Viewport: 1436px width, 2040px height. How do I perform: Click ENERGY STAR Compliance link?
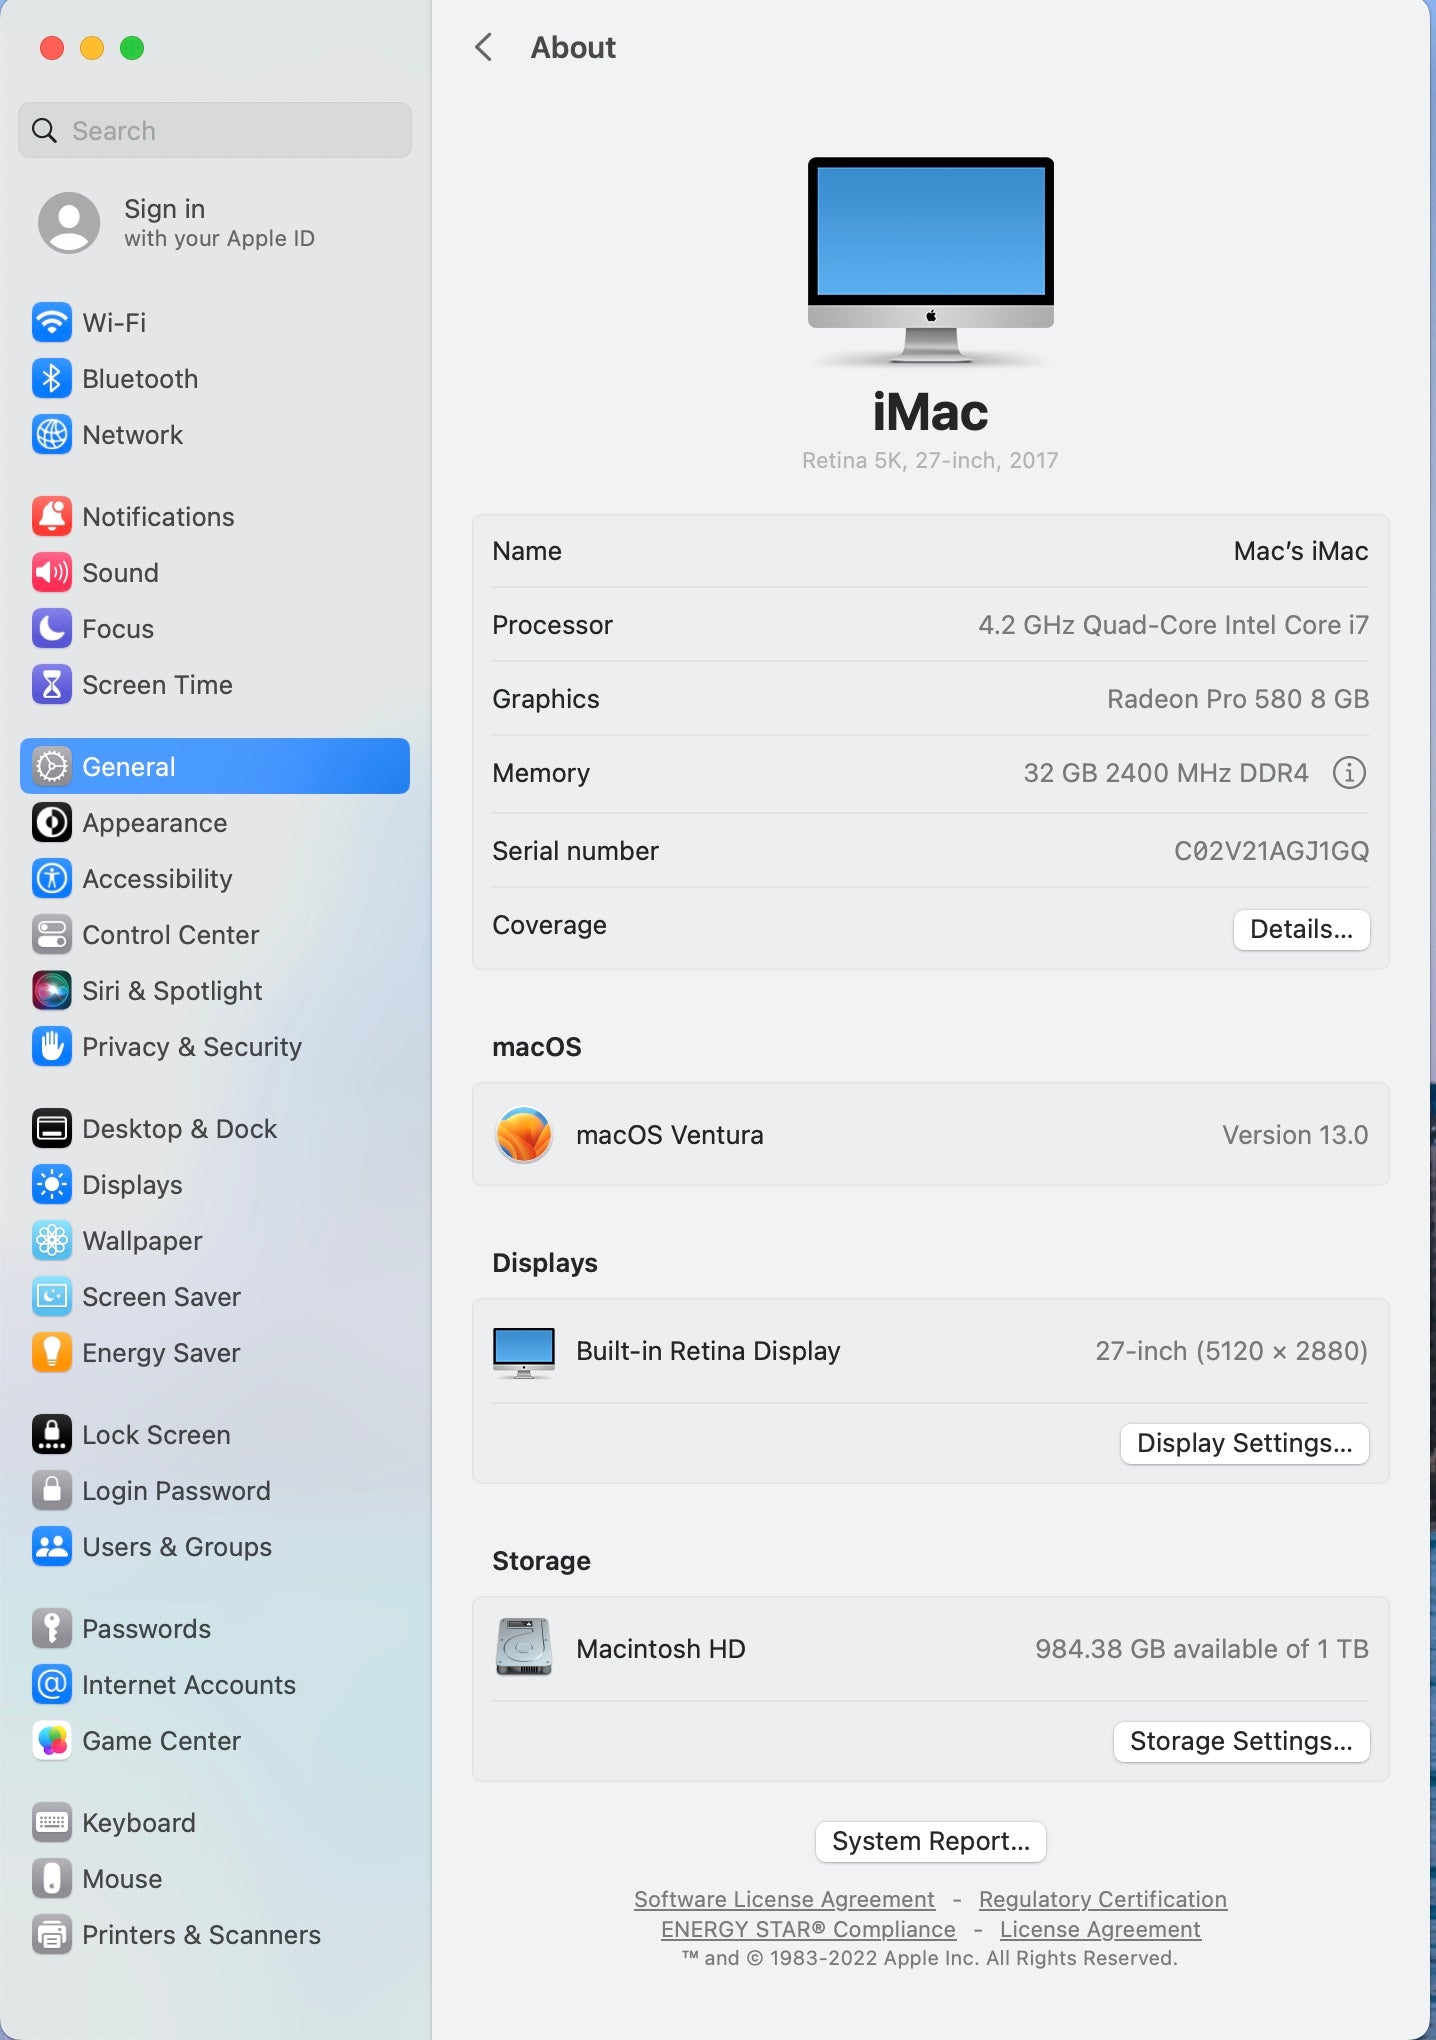[x=808, y=1929]
